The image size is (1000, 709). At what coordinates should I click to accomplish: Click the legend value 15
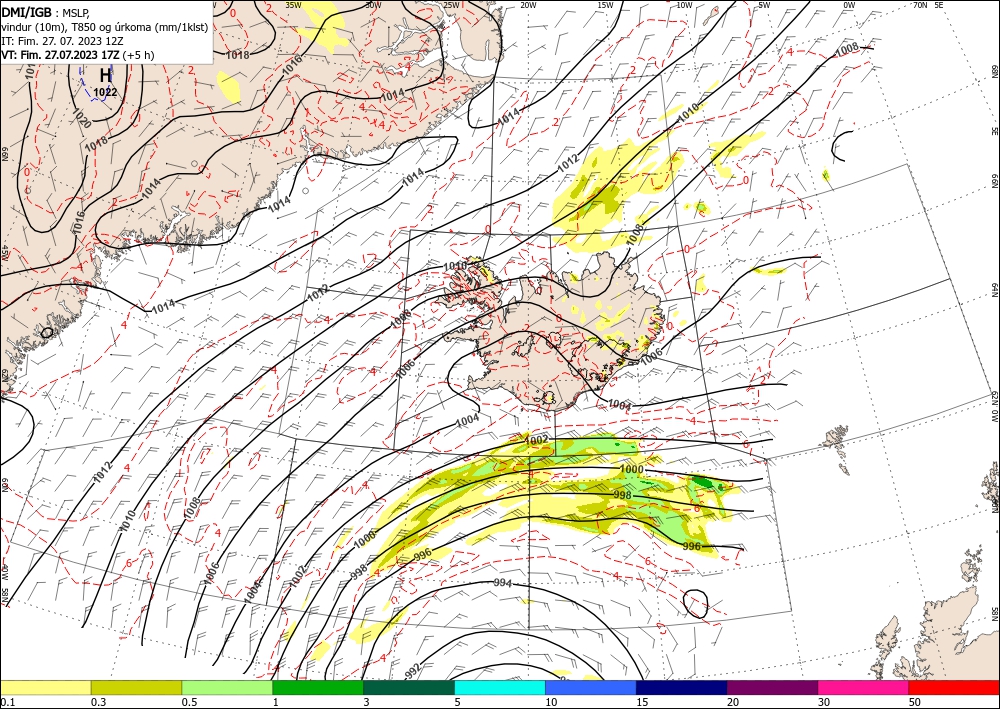point(642,702)
